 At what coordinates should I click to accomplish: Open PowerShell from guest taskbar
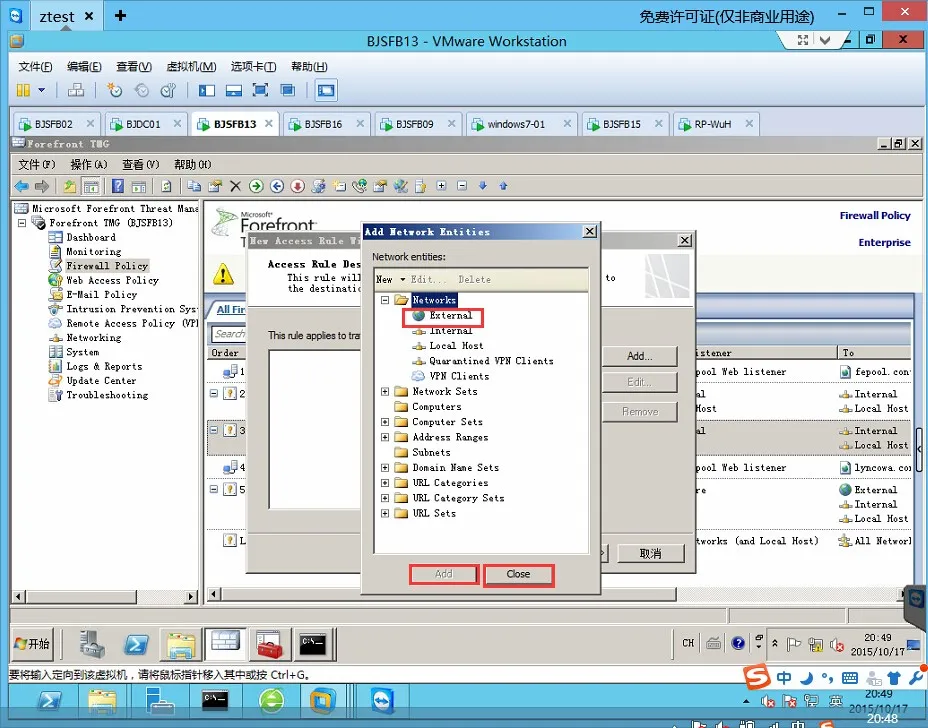click(x=136, y=645)
